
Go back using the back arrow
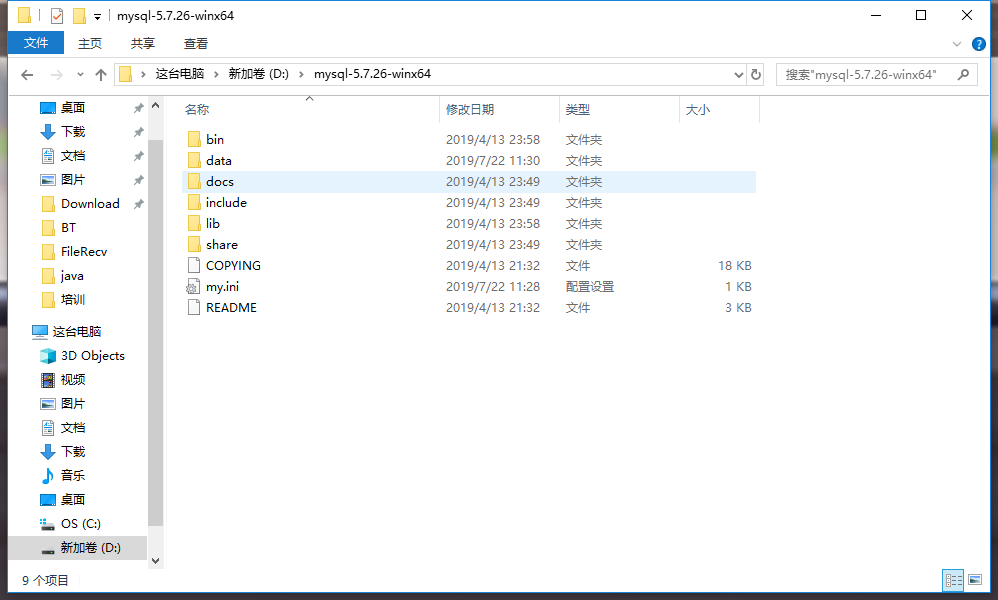(27, 75)
